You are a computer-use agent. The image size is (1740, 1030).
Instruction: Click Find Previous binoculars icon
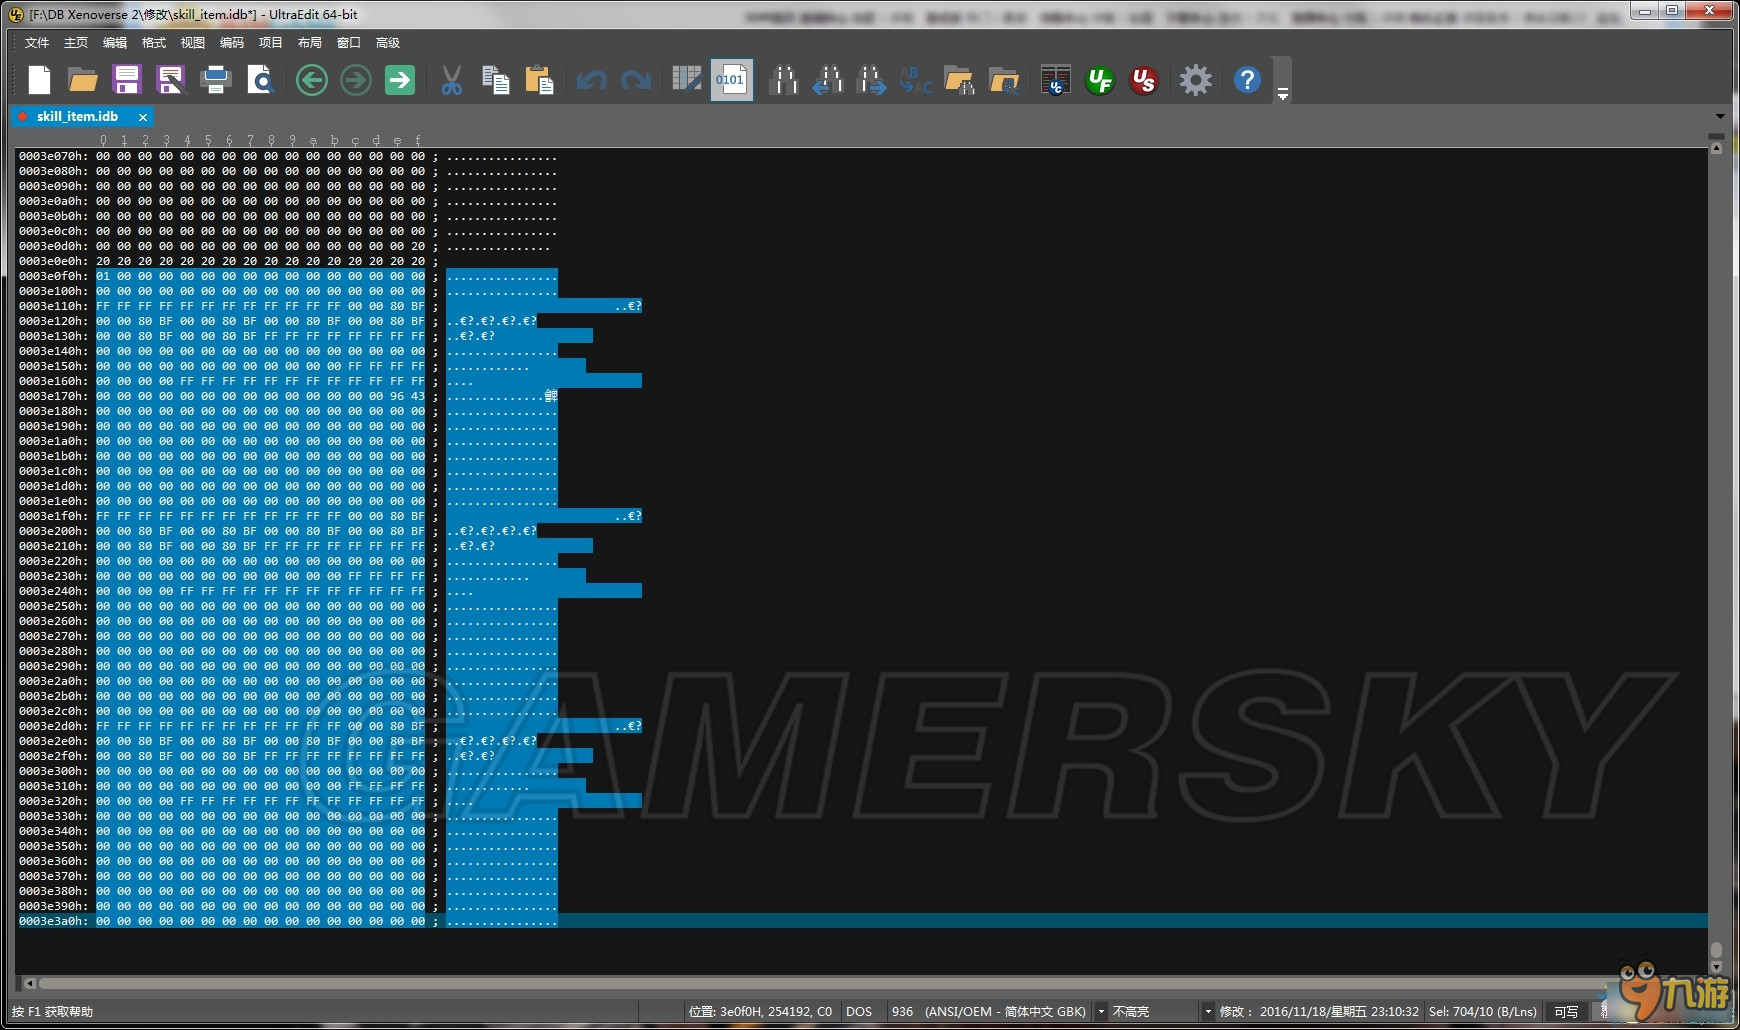tap(827, 80)
